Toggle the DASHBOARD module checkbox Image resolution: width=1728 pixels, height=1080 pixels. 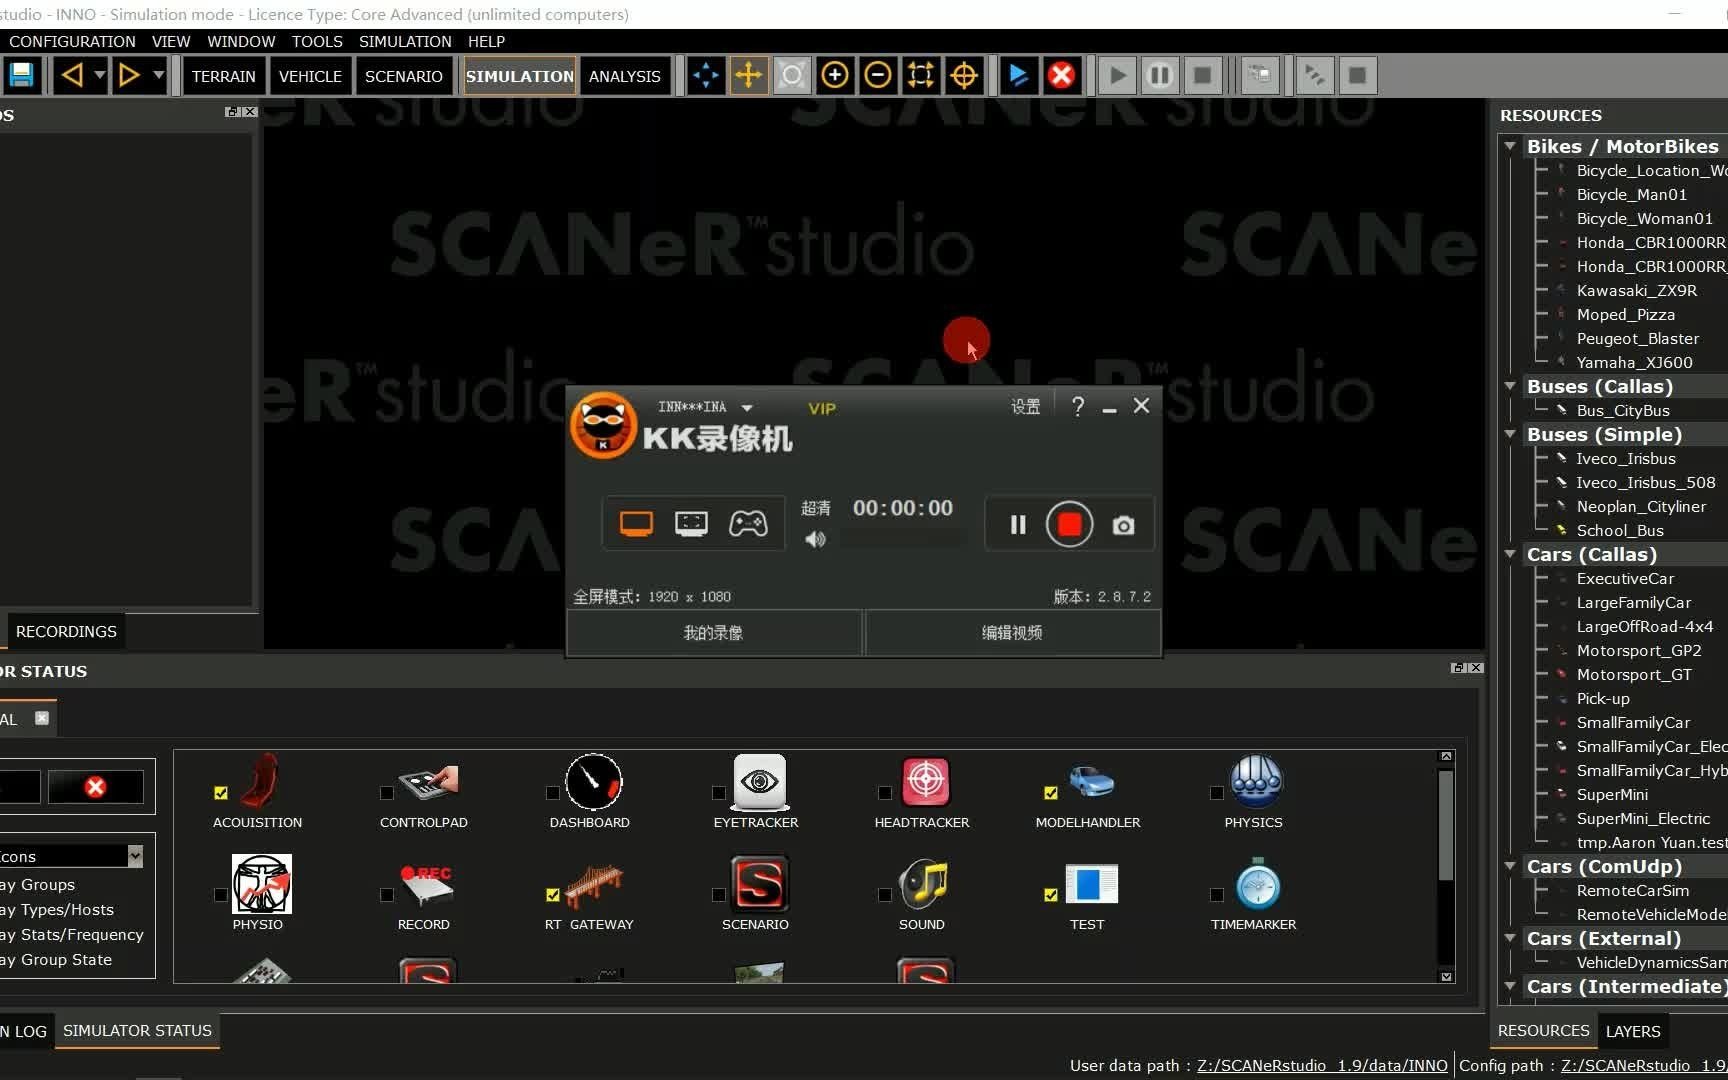coord(553,793)
